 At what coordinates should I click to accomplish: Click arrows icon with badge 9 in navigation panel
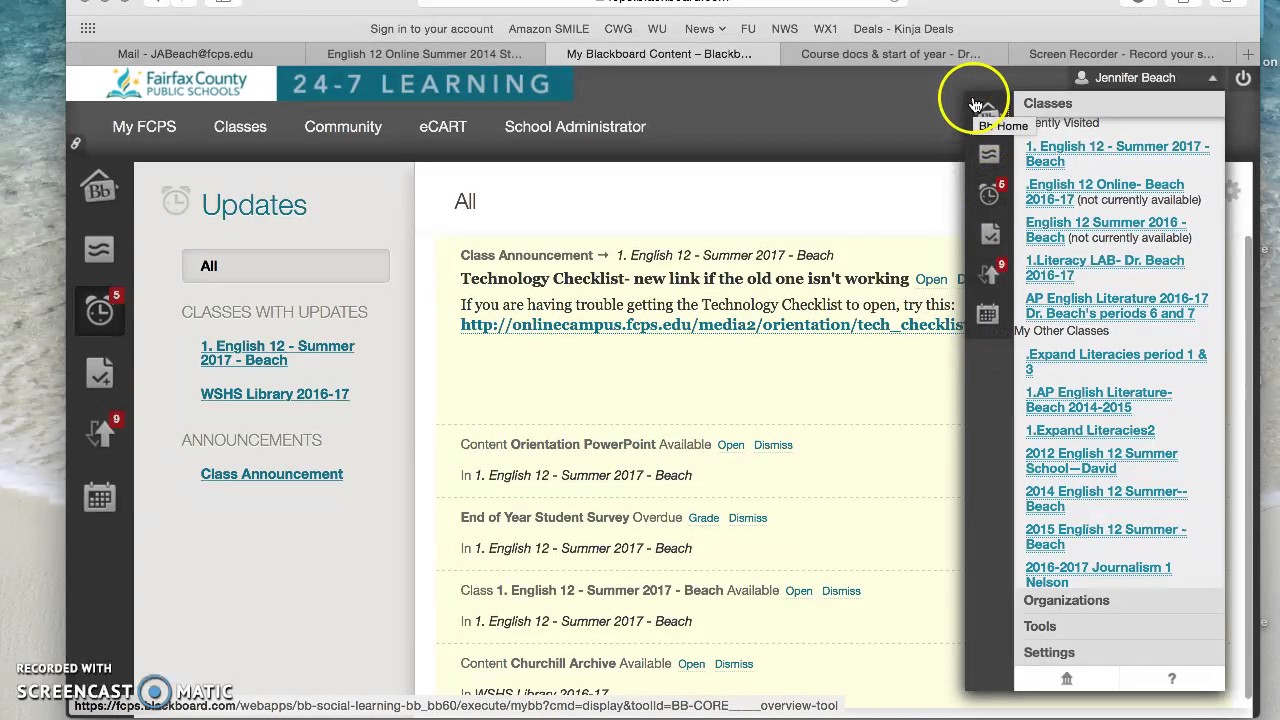pos(989,273)
